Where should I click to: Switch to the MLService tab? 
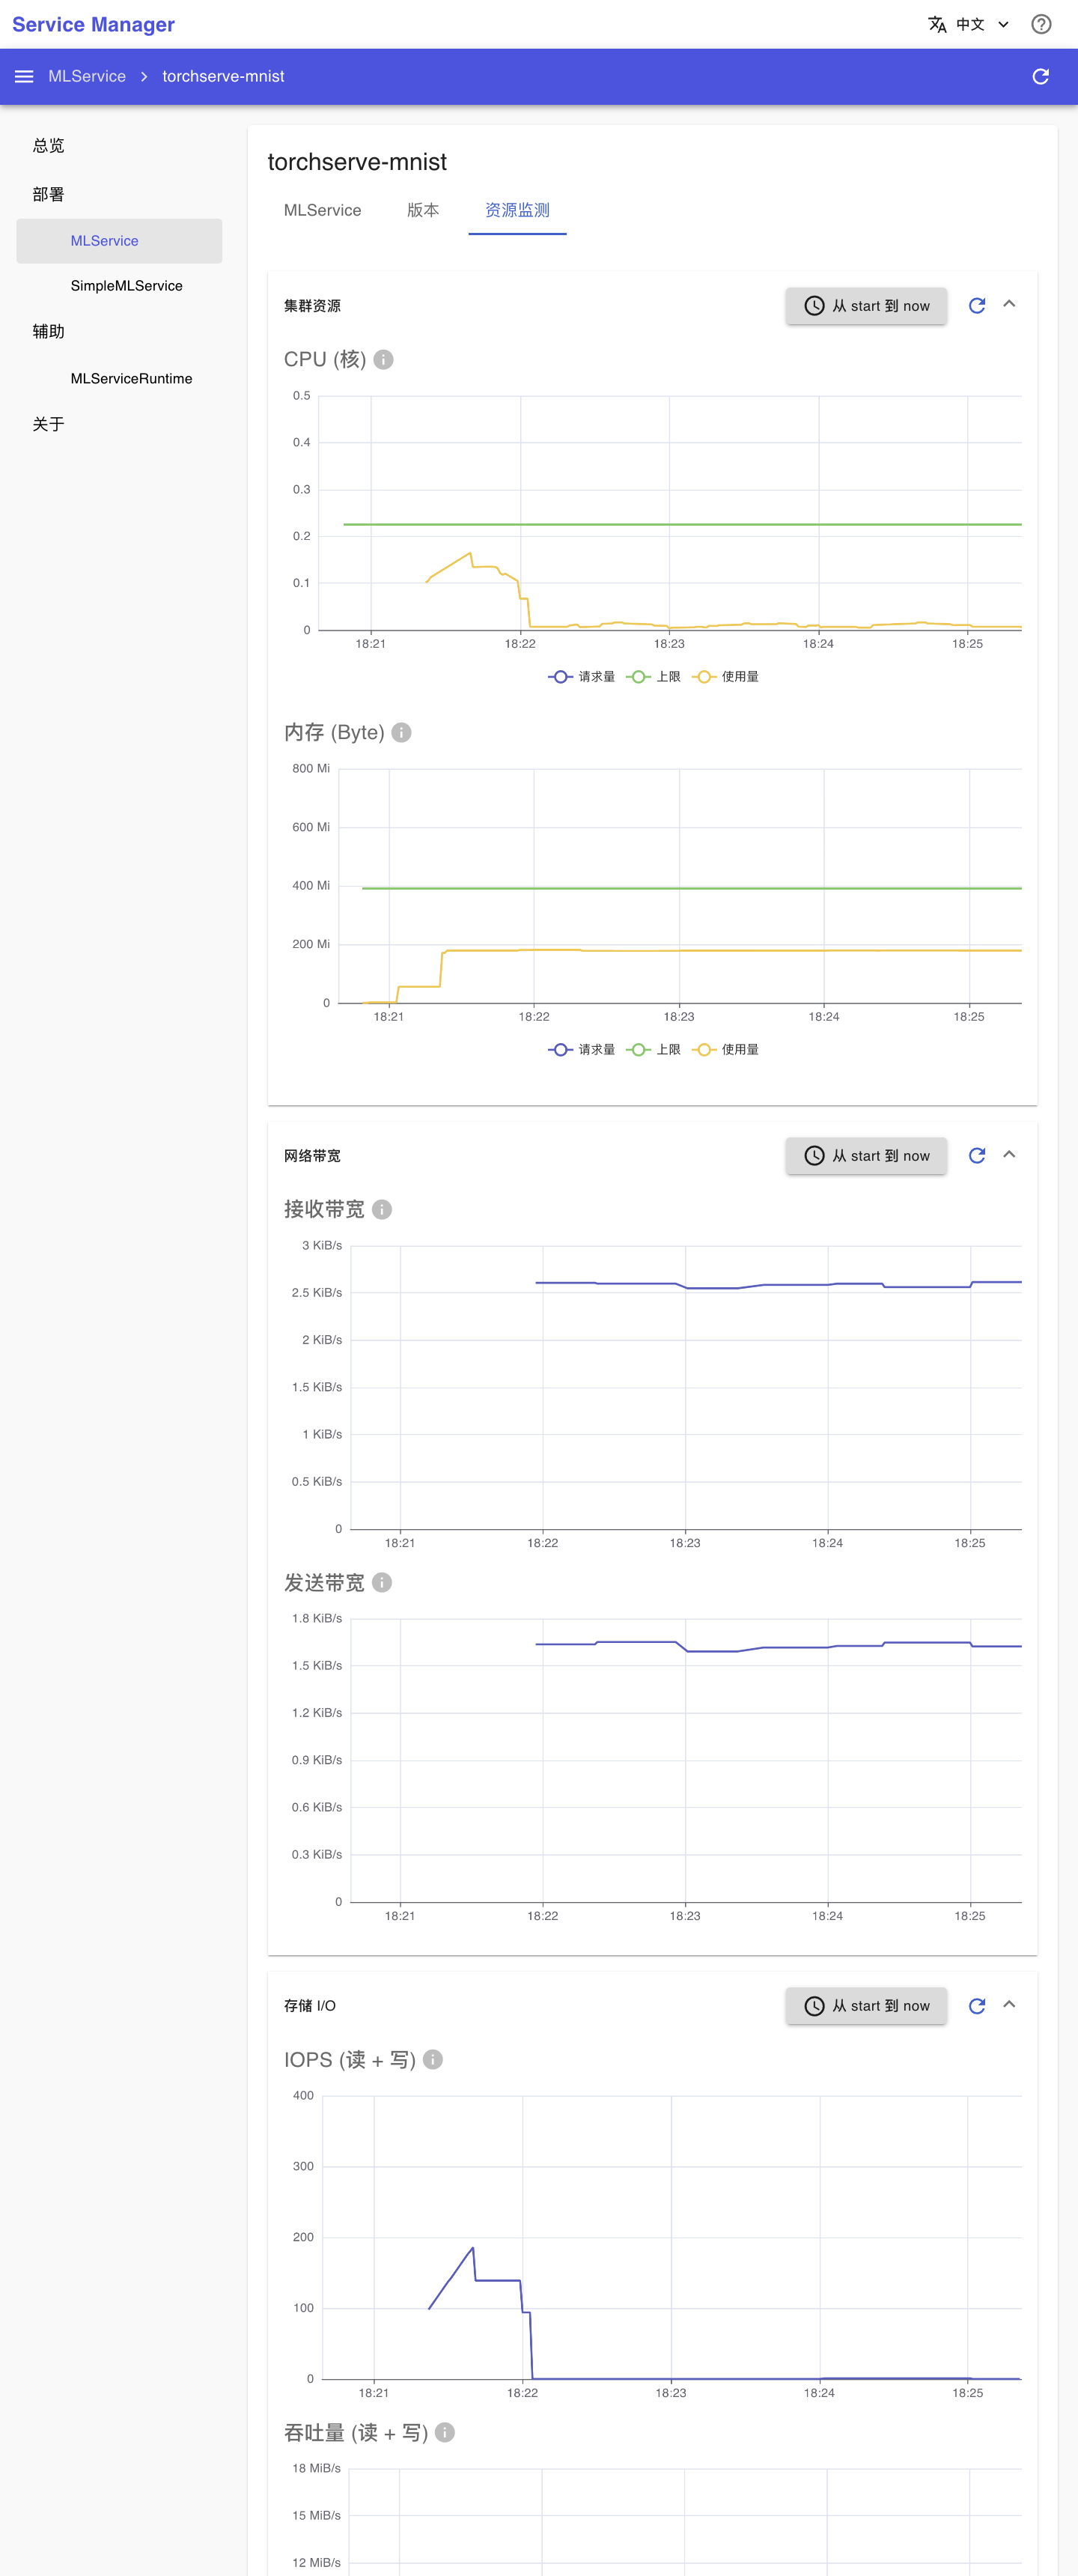pyautogui.click(x=323, y=211)
